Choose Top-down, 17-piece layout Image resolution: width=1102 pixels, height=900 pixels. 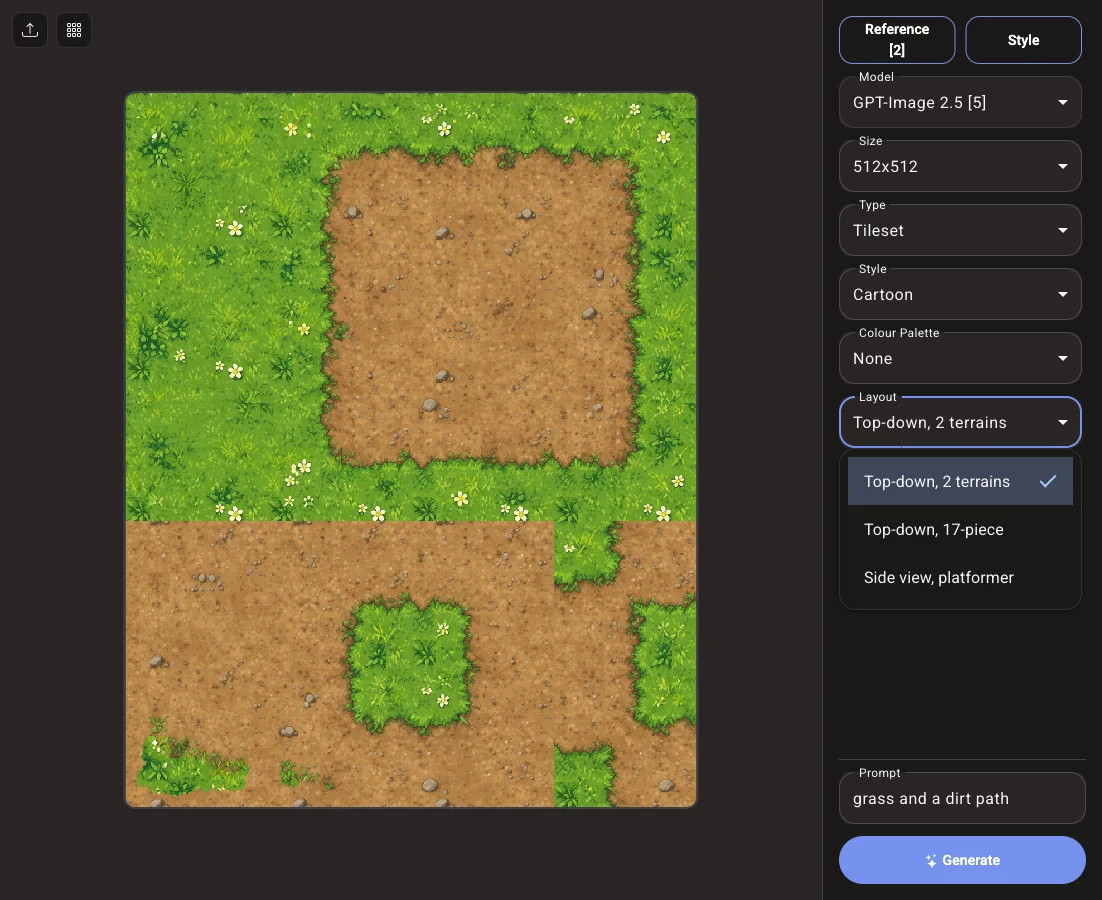click(x=960, y=530)
